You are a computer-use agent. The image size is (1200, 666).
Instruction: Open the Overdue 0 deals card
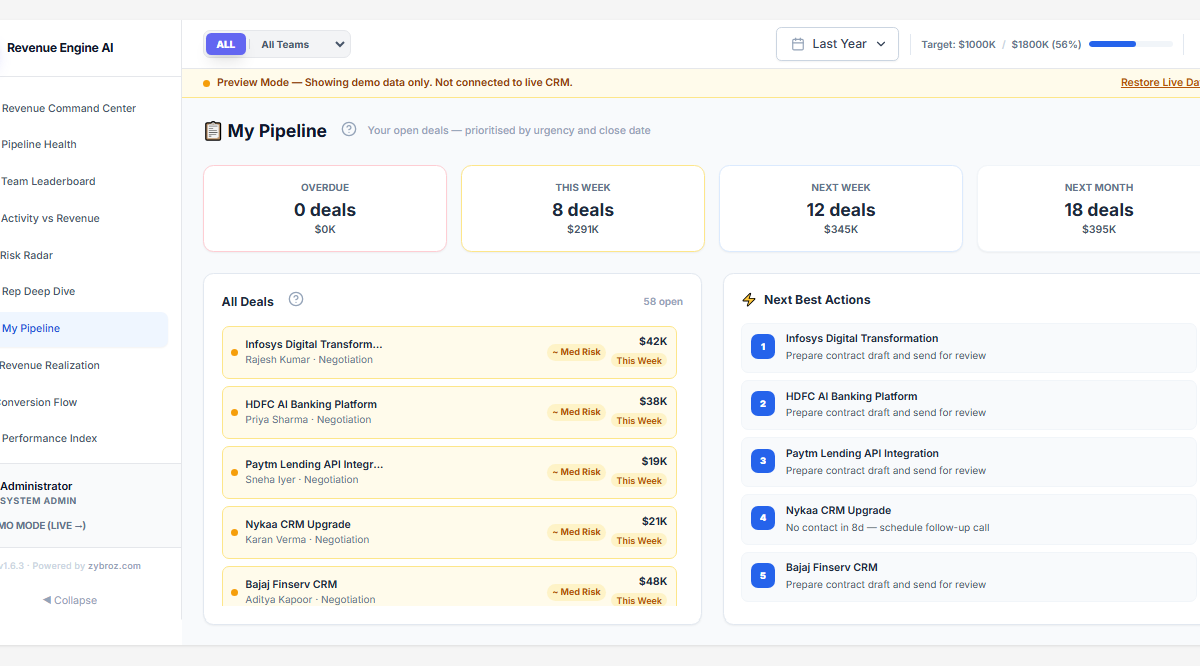click(325, 208)
